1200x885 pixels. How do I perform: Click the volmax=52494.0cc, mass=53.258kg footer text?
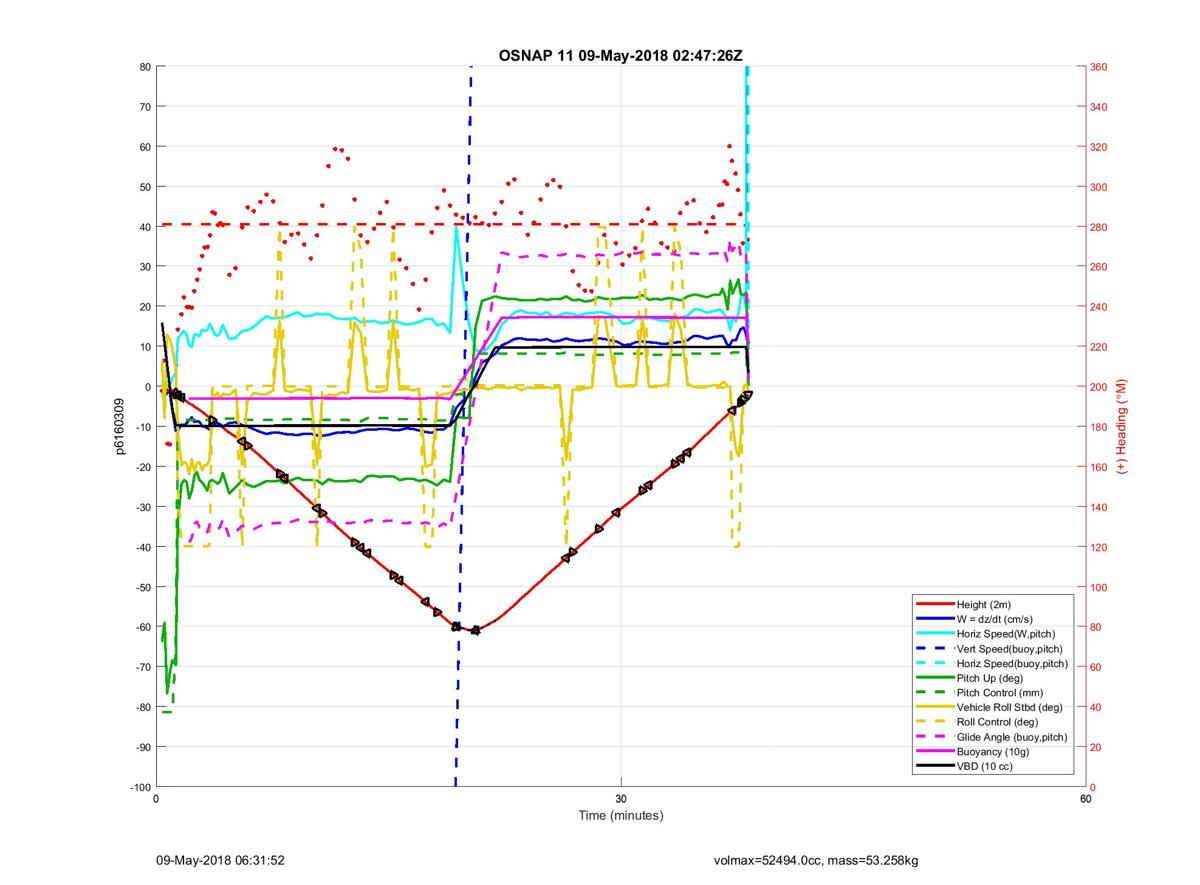coord(816,860)
